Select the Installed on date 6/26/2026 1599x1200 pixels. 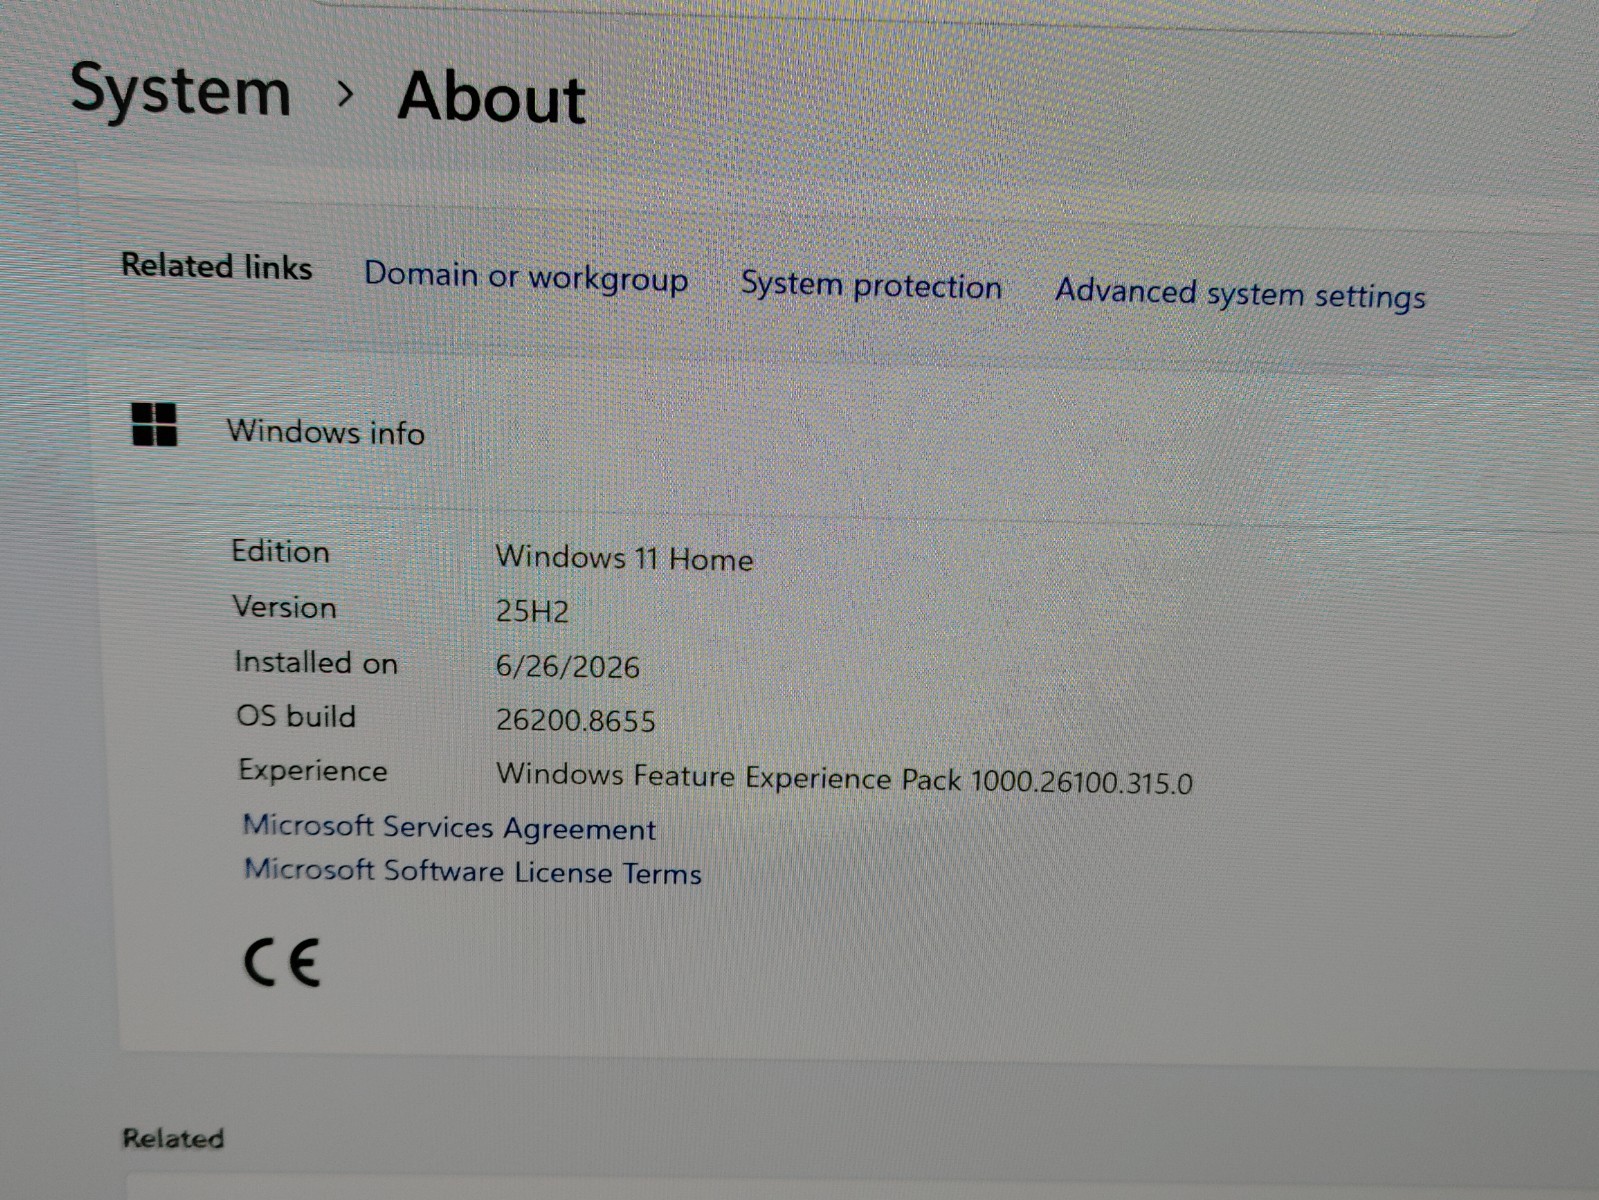567,666
